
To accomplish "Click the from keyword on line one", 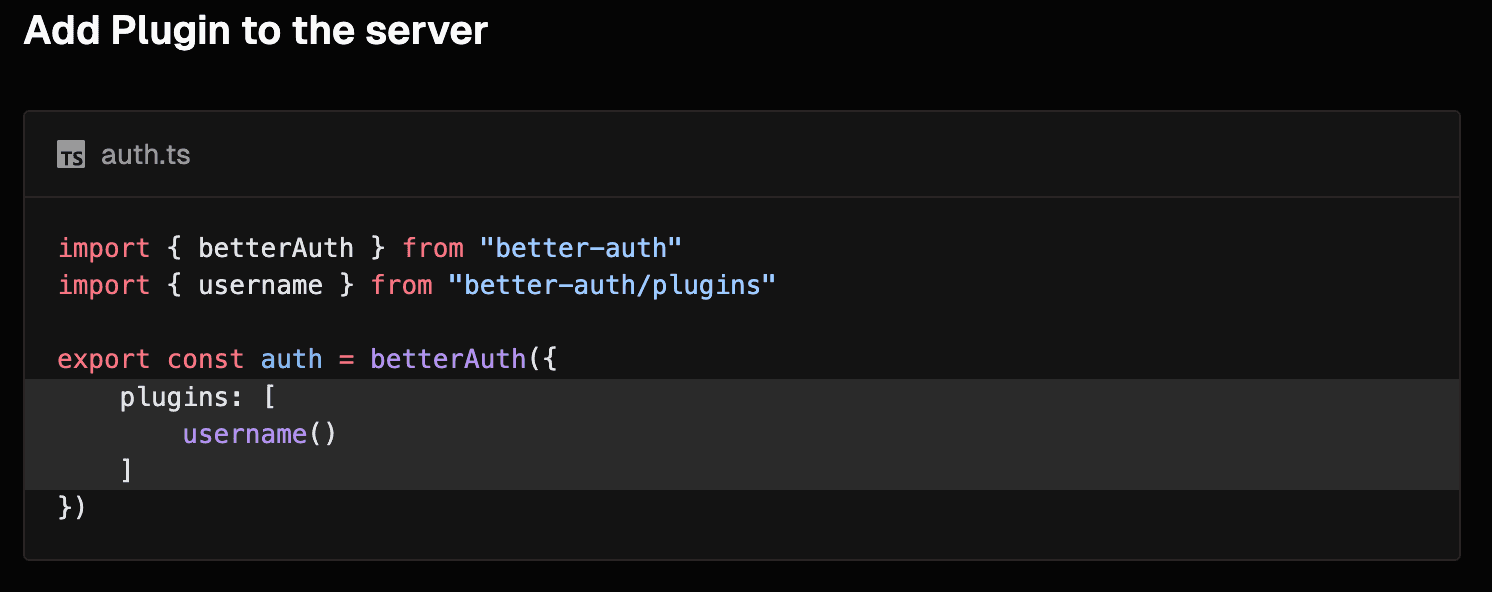I will pos(433,248).
